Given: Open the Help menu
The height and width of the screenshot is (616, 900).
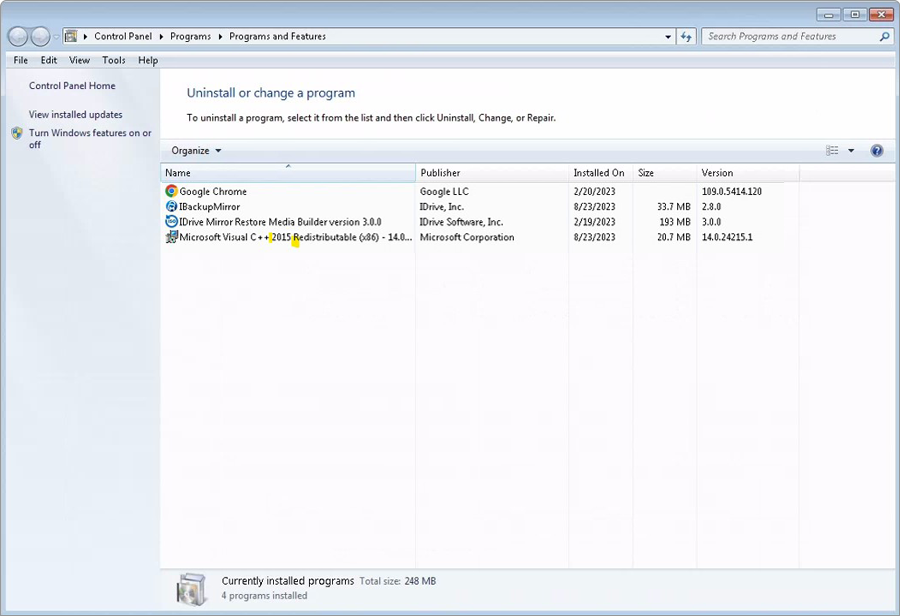Looking at the screenshot, I should (x=148, y=60).
